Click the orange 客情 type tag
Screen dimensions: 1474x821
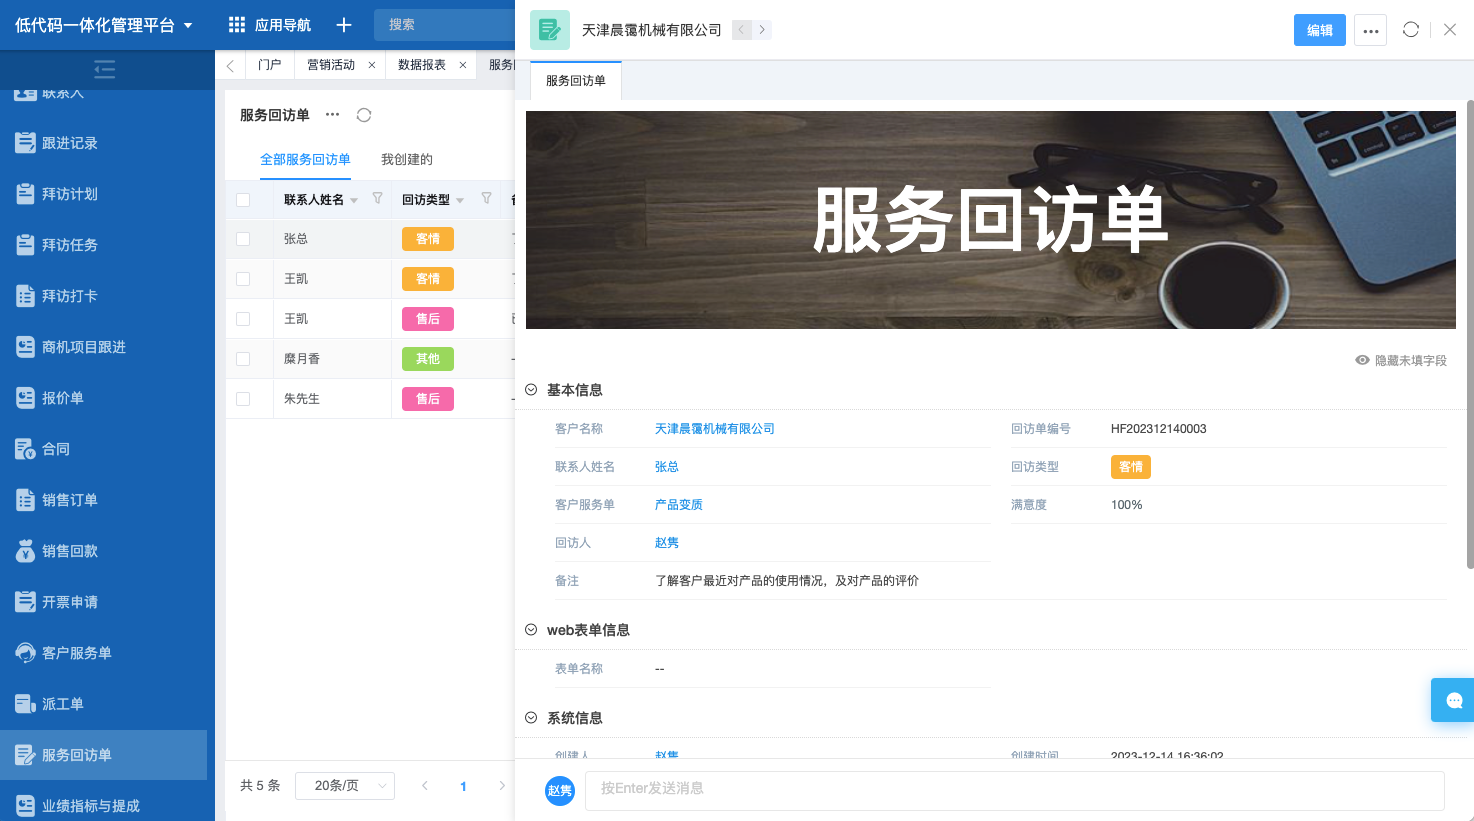1130,466
